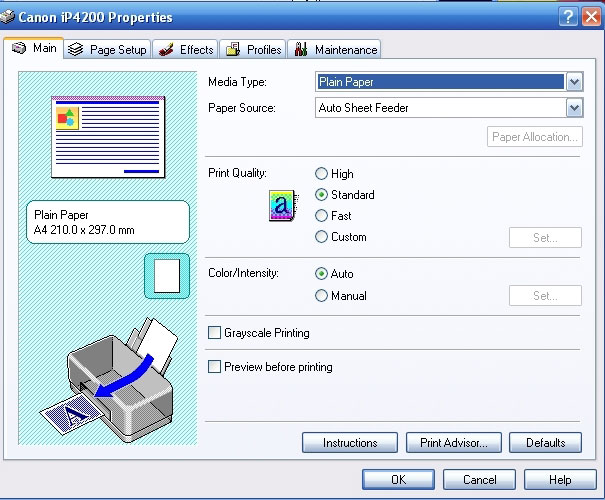
Task: Switch to the Maintenance tab
Action: coord(334,49)
